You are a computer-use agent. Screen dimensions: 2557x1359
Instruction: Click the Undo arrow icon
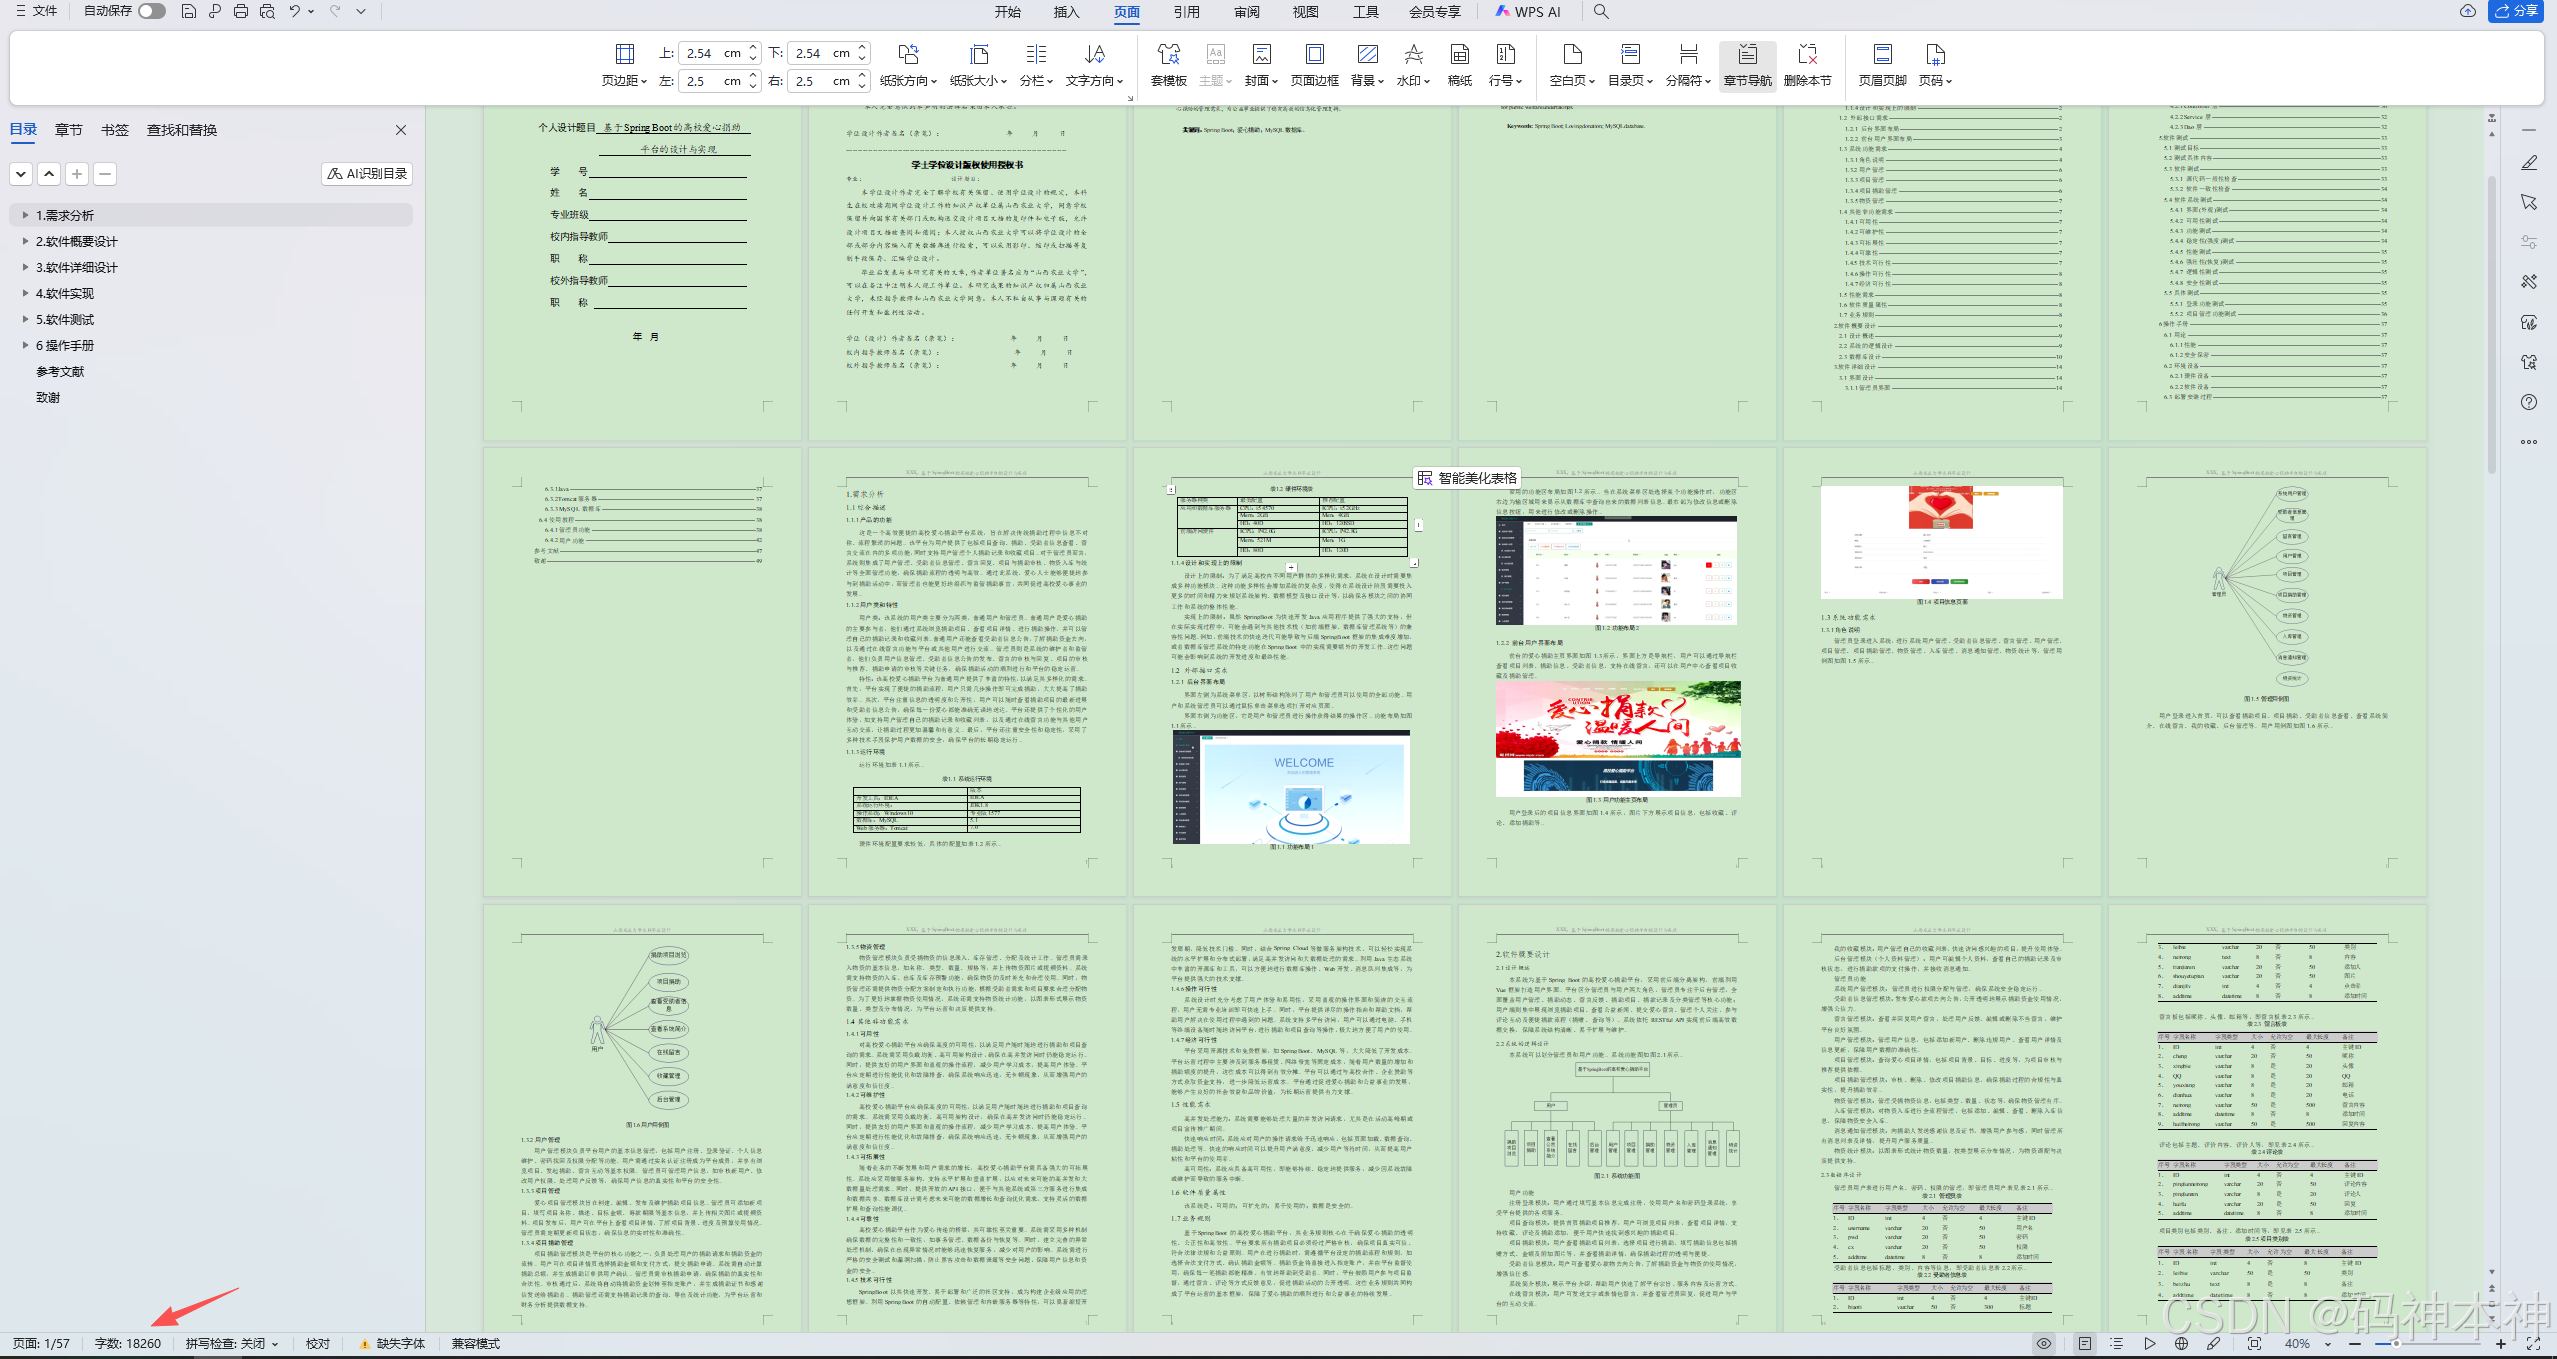[295, 11]
